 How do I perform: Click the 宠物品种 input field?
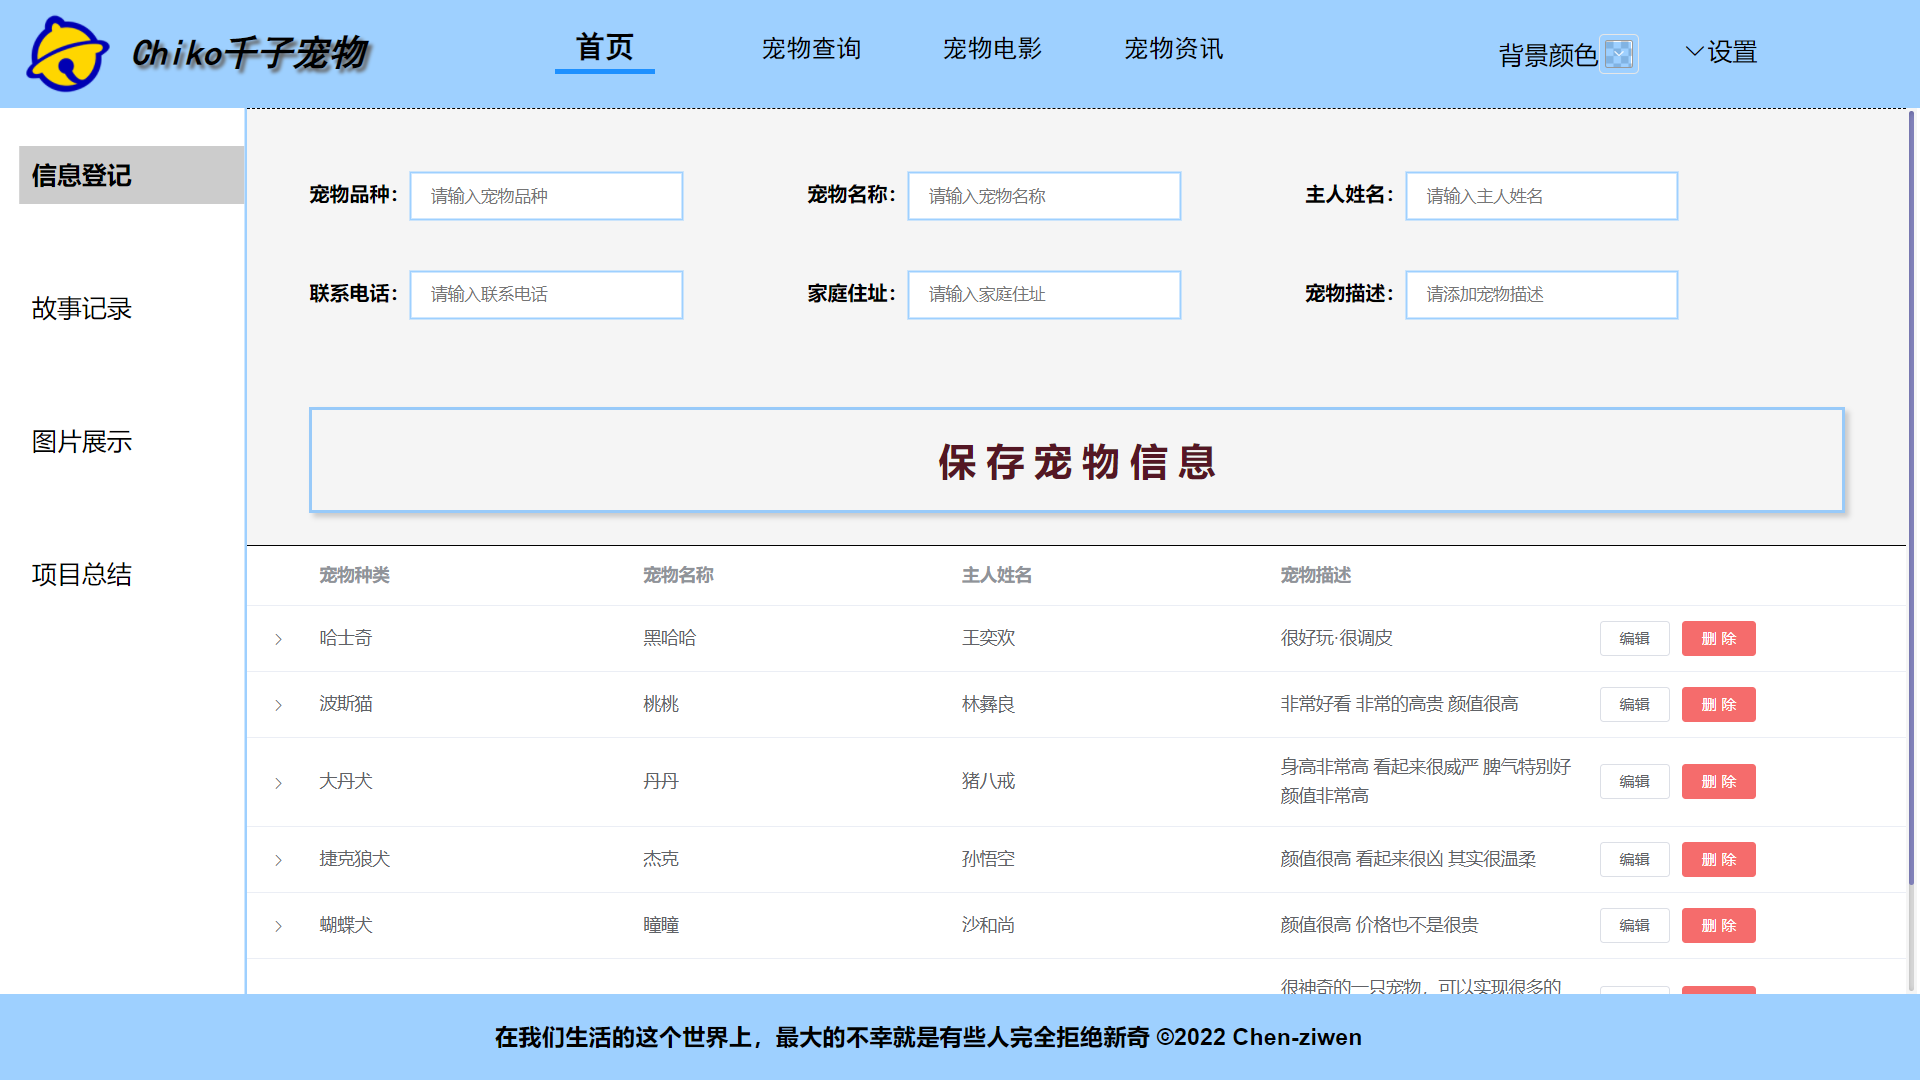pyautogui.click(x=545, y=196)
